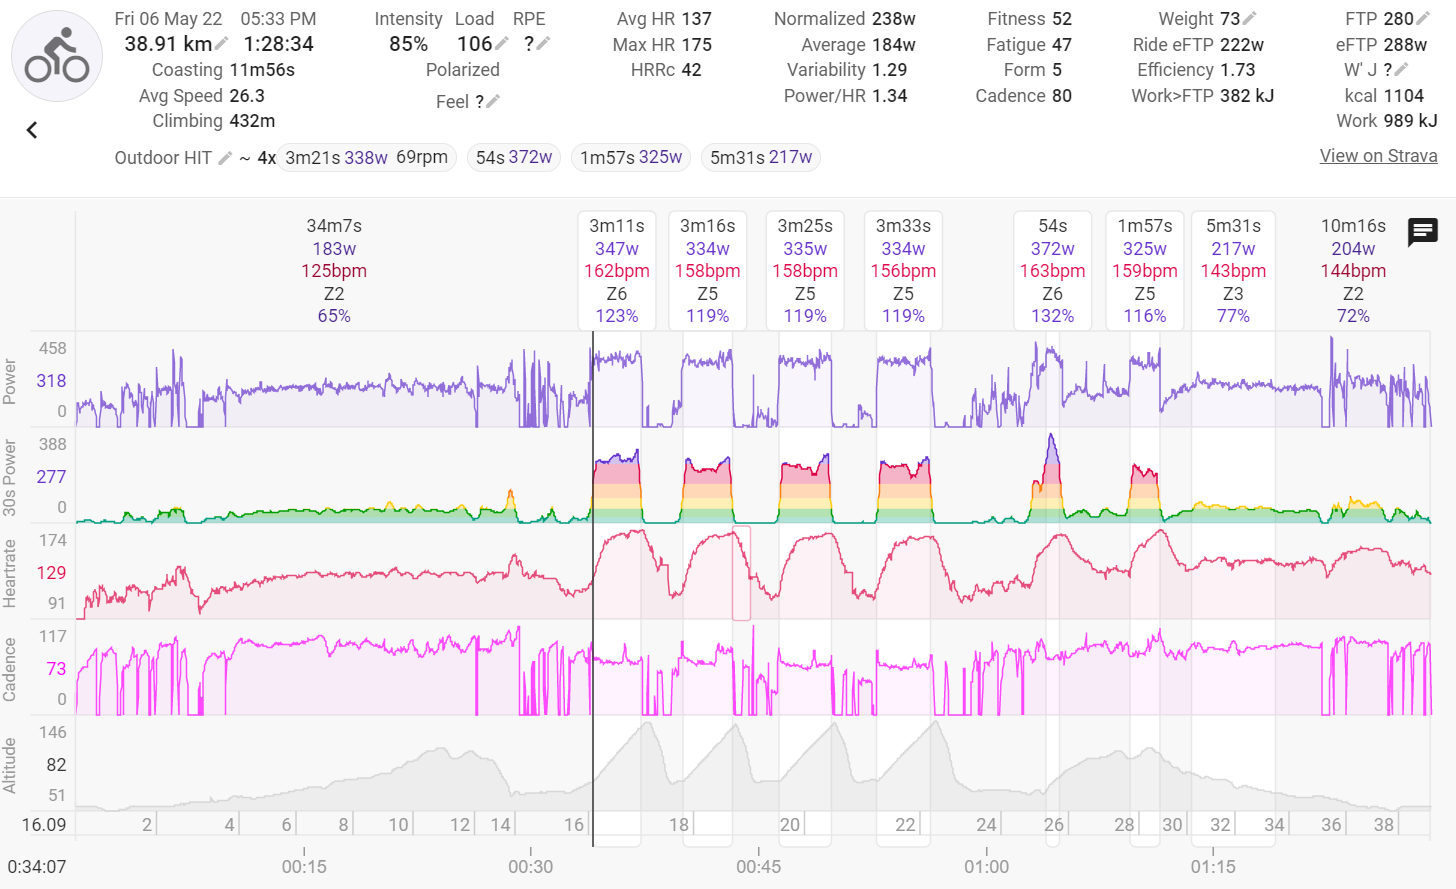The image size is (1456, 889).
Task: Click the Power chart axis label
Action: (x=10, y=381)
